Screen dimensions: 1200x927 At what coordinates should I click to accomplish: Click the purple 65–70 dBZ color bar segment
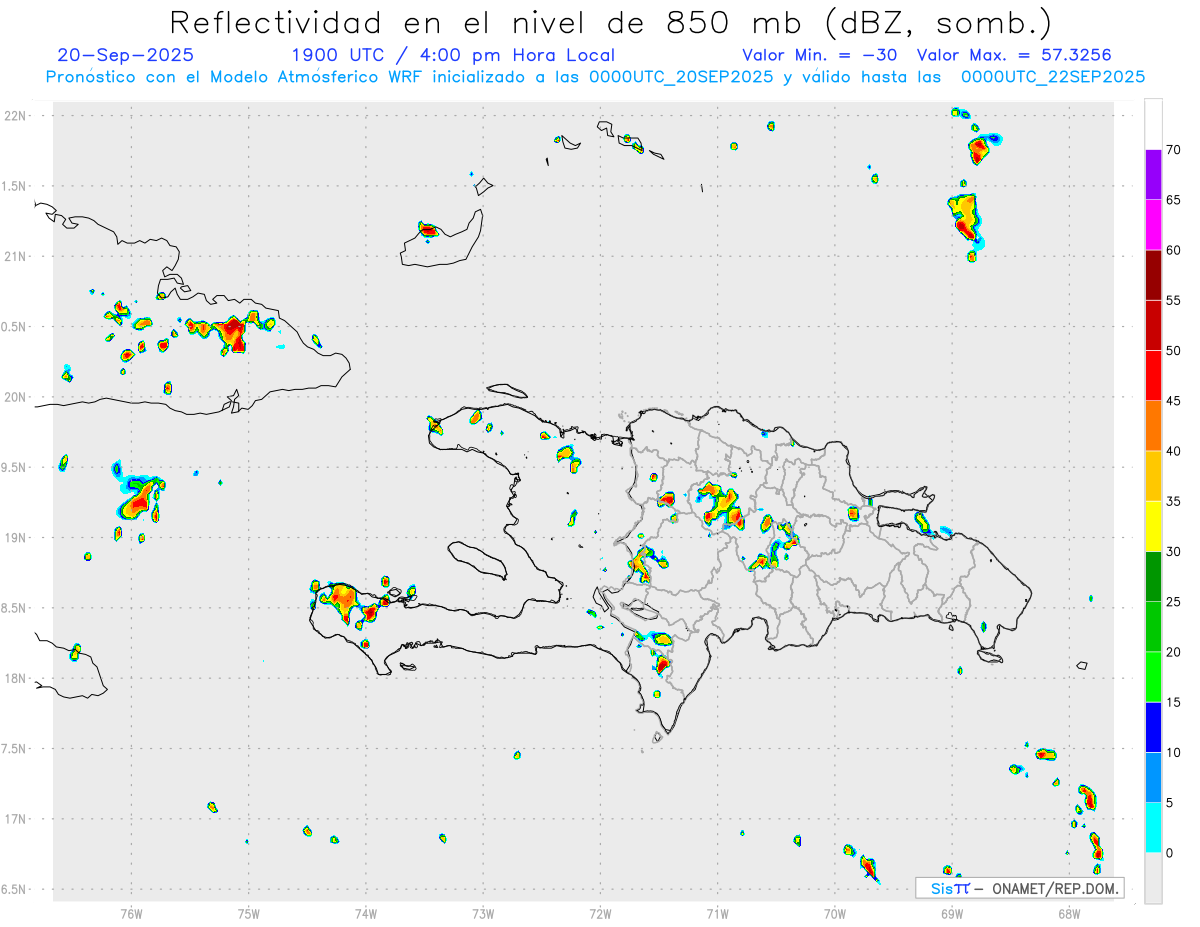point(1153,175)
